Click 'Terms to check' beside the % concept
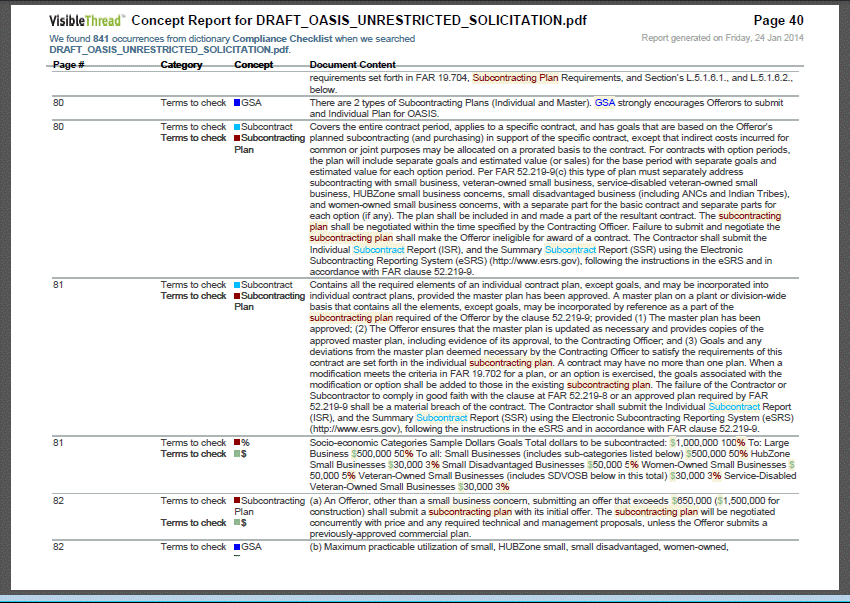This screenshot has width=850, height=603. [193, 442]
